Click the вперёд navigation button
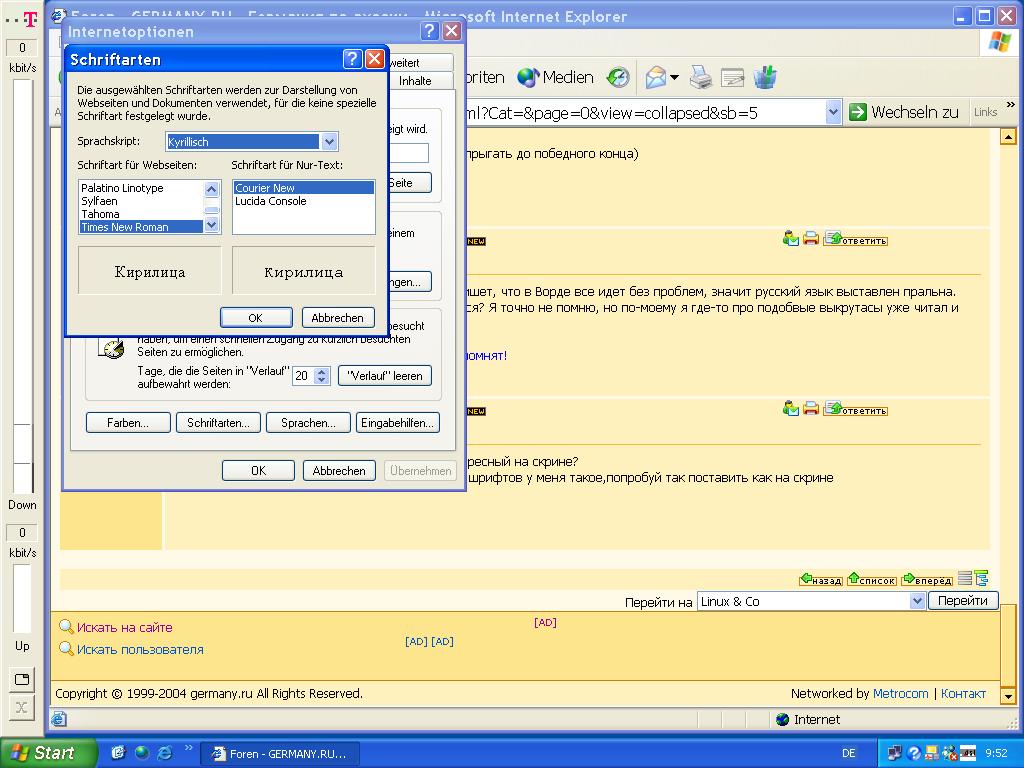 pos(927,579)
